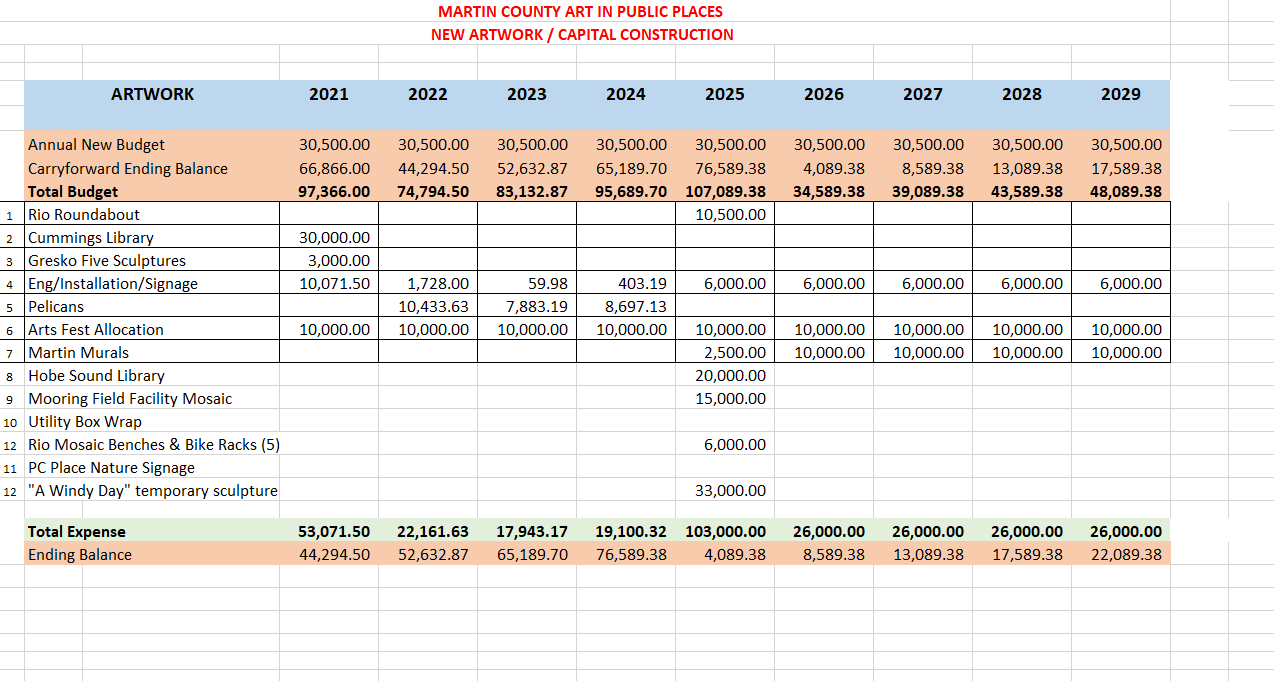The width and height of the screenshot is (1274, 681).
Task: Select the Hobe Sound Library 20,000.00 amount
Action: click(x=730, y=376)
